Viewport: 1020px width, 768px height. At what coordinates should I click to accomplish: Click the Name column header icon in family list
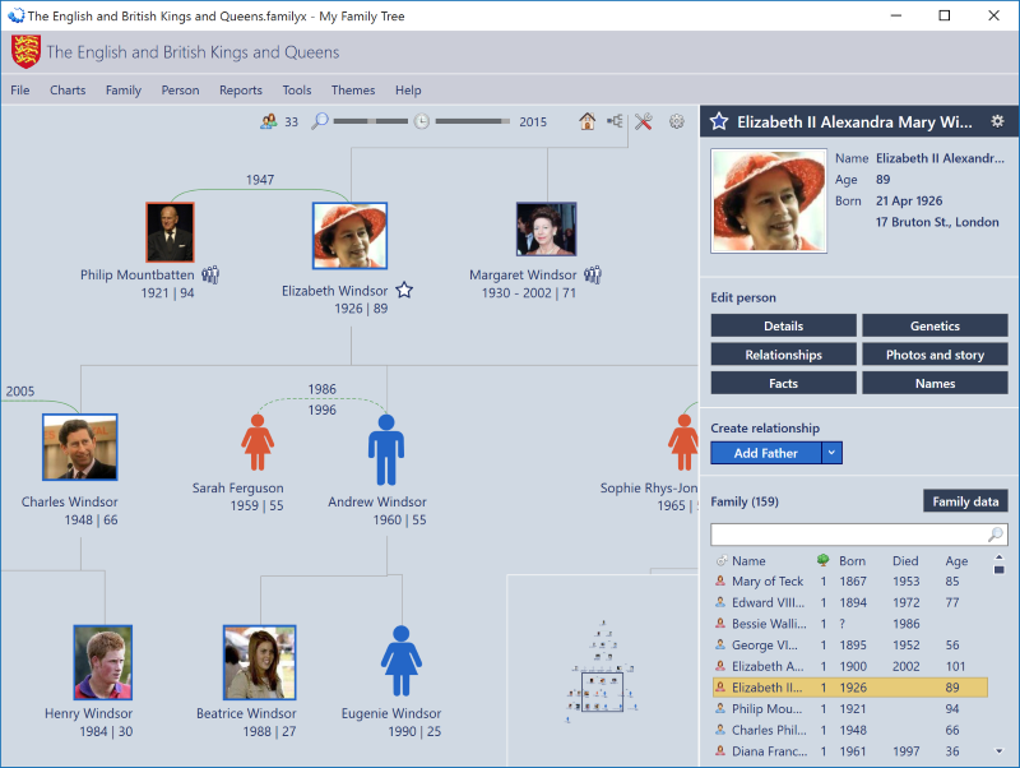tap(721, 561)
